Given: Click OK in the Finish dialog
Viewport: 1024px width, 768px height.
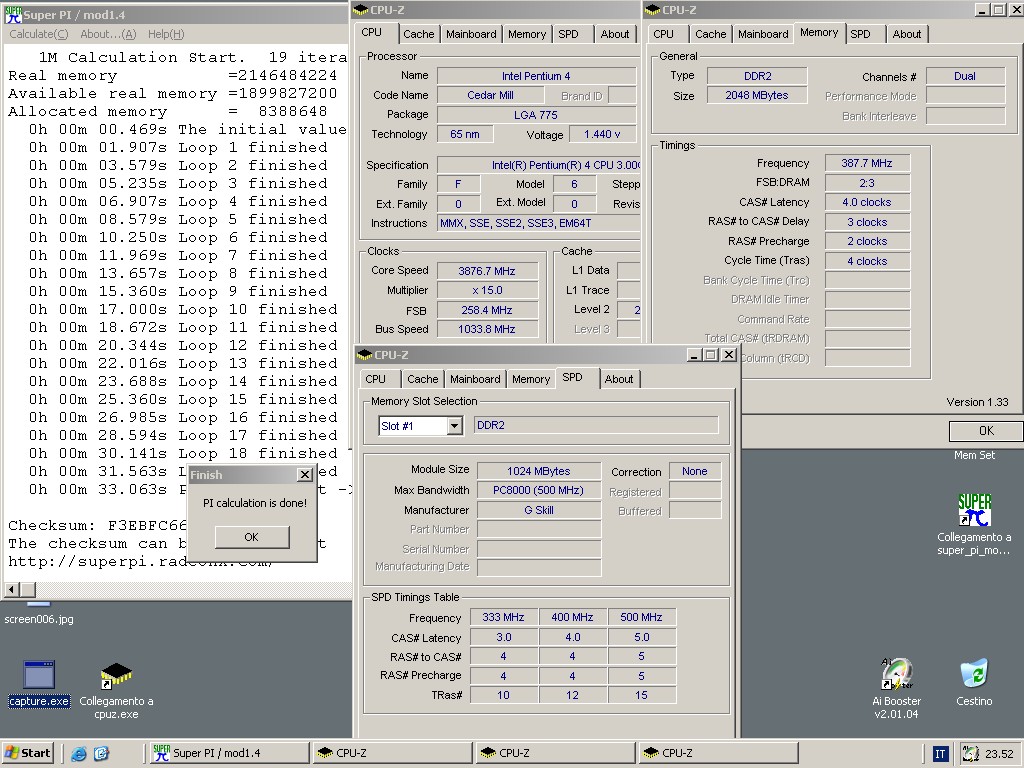Looking at the screenshot, I should 251,537.
